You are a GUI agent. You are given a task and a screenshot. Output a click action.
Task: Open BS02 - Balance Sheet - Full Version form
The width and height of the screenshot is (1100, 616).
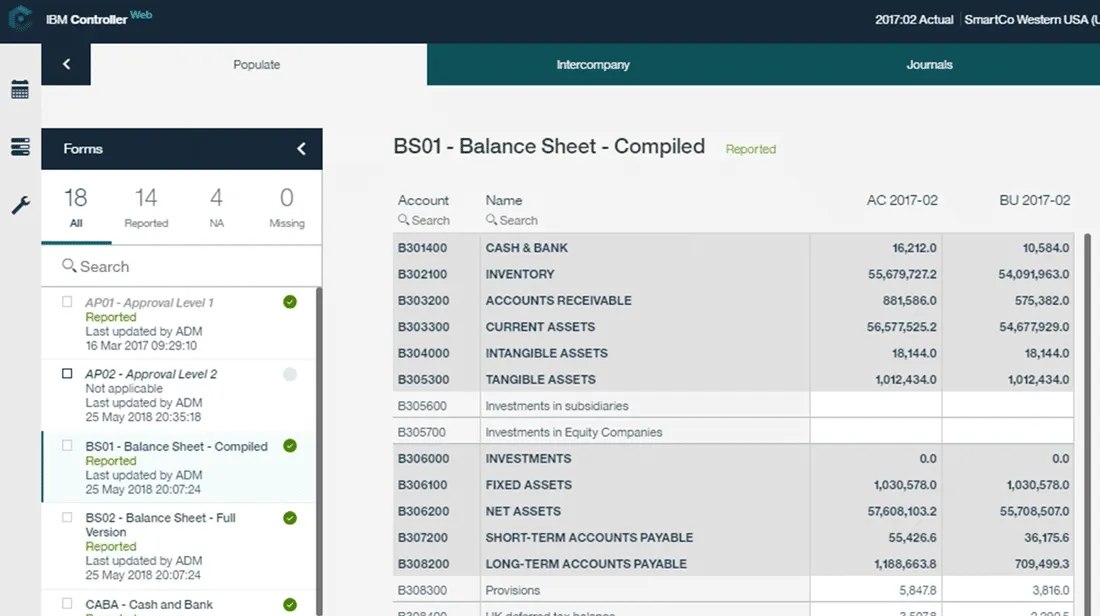click(161, 525)
